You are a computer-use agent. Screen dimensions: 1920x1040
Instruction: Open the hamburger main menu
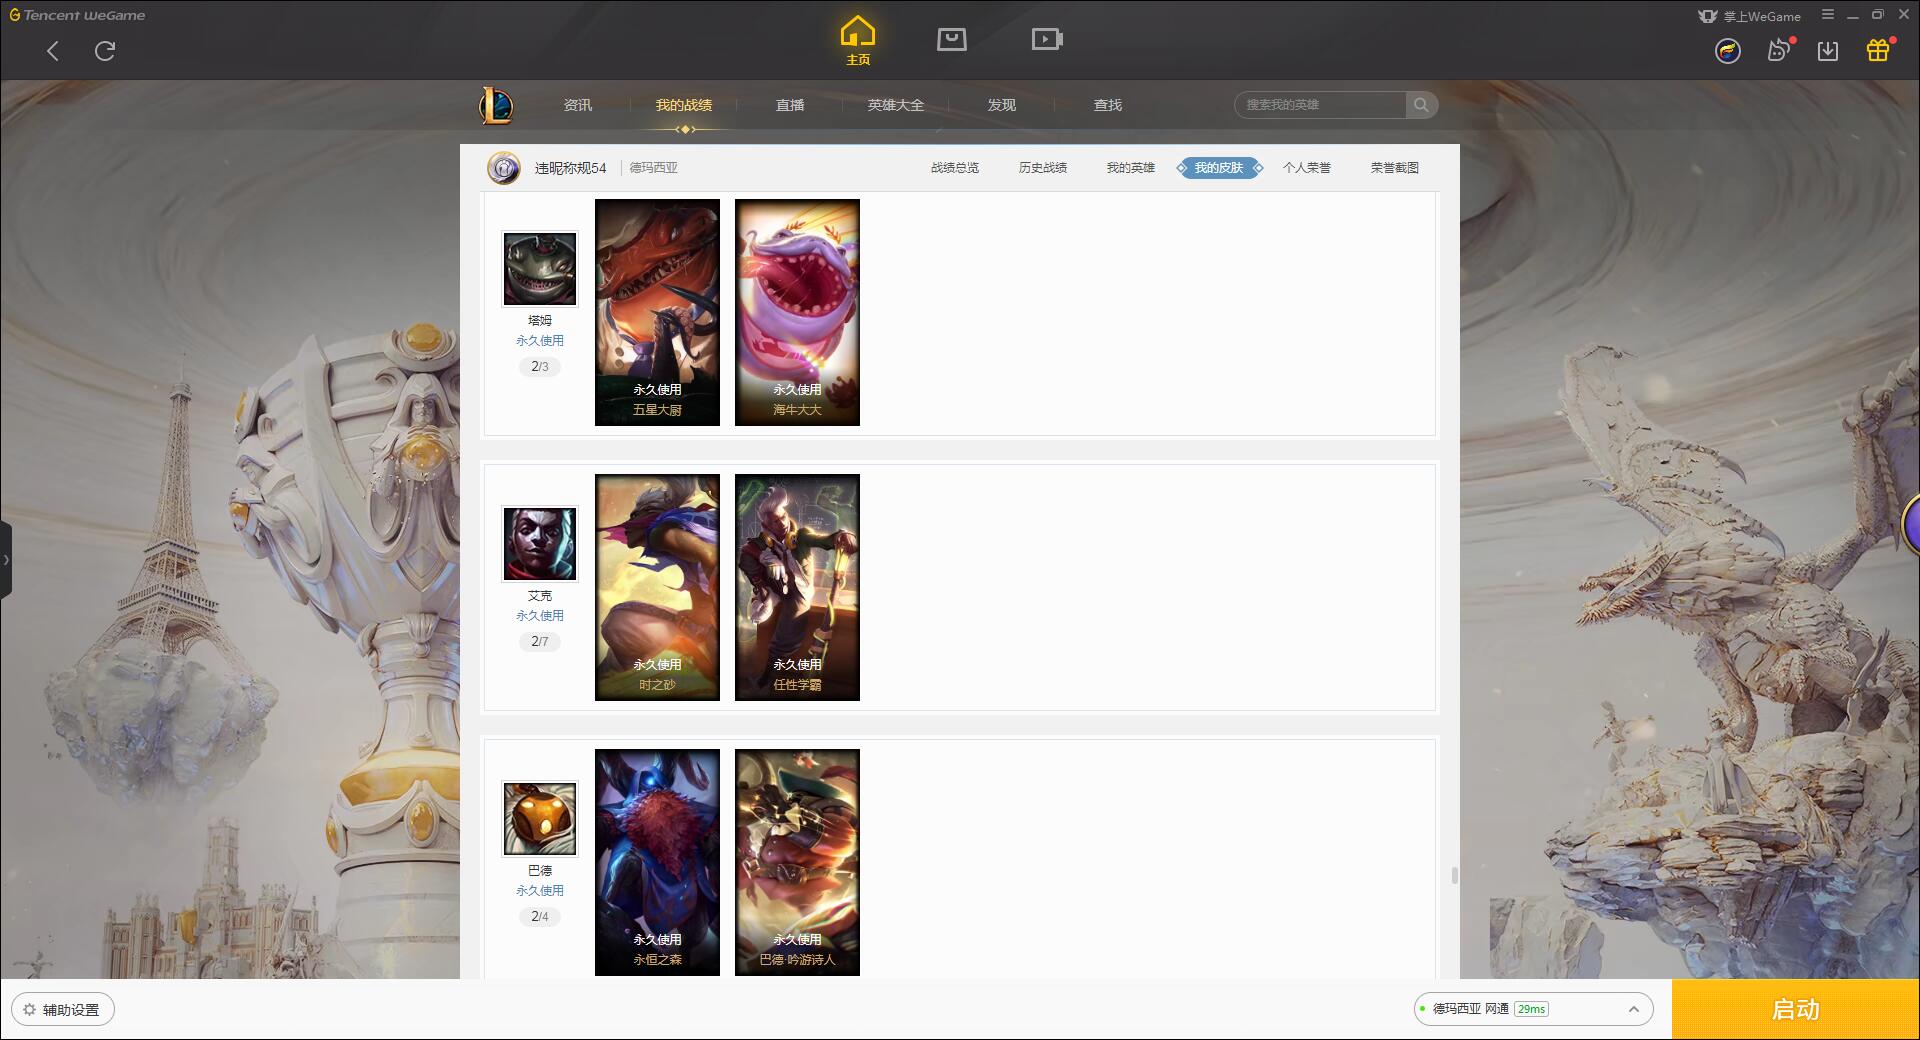click(1828, 15)
